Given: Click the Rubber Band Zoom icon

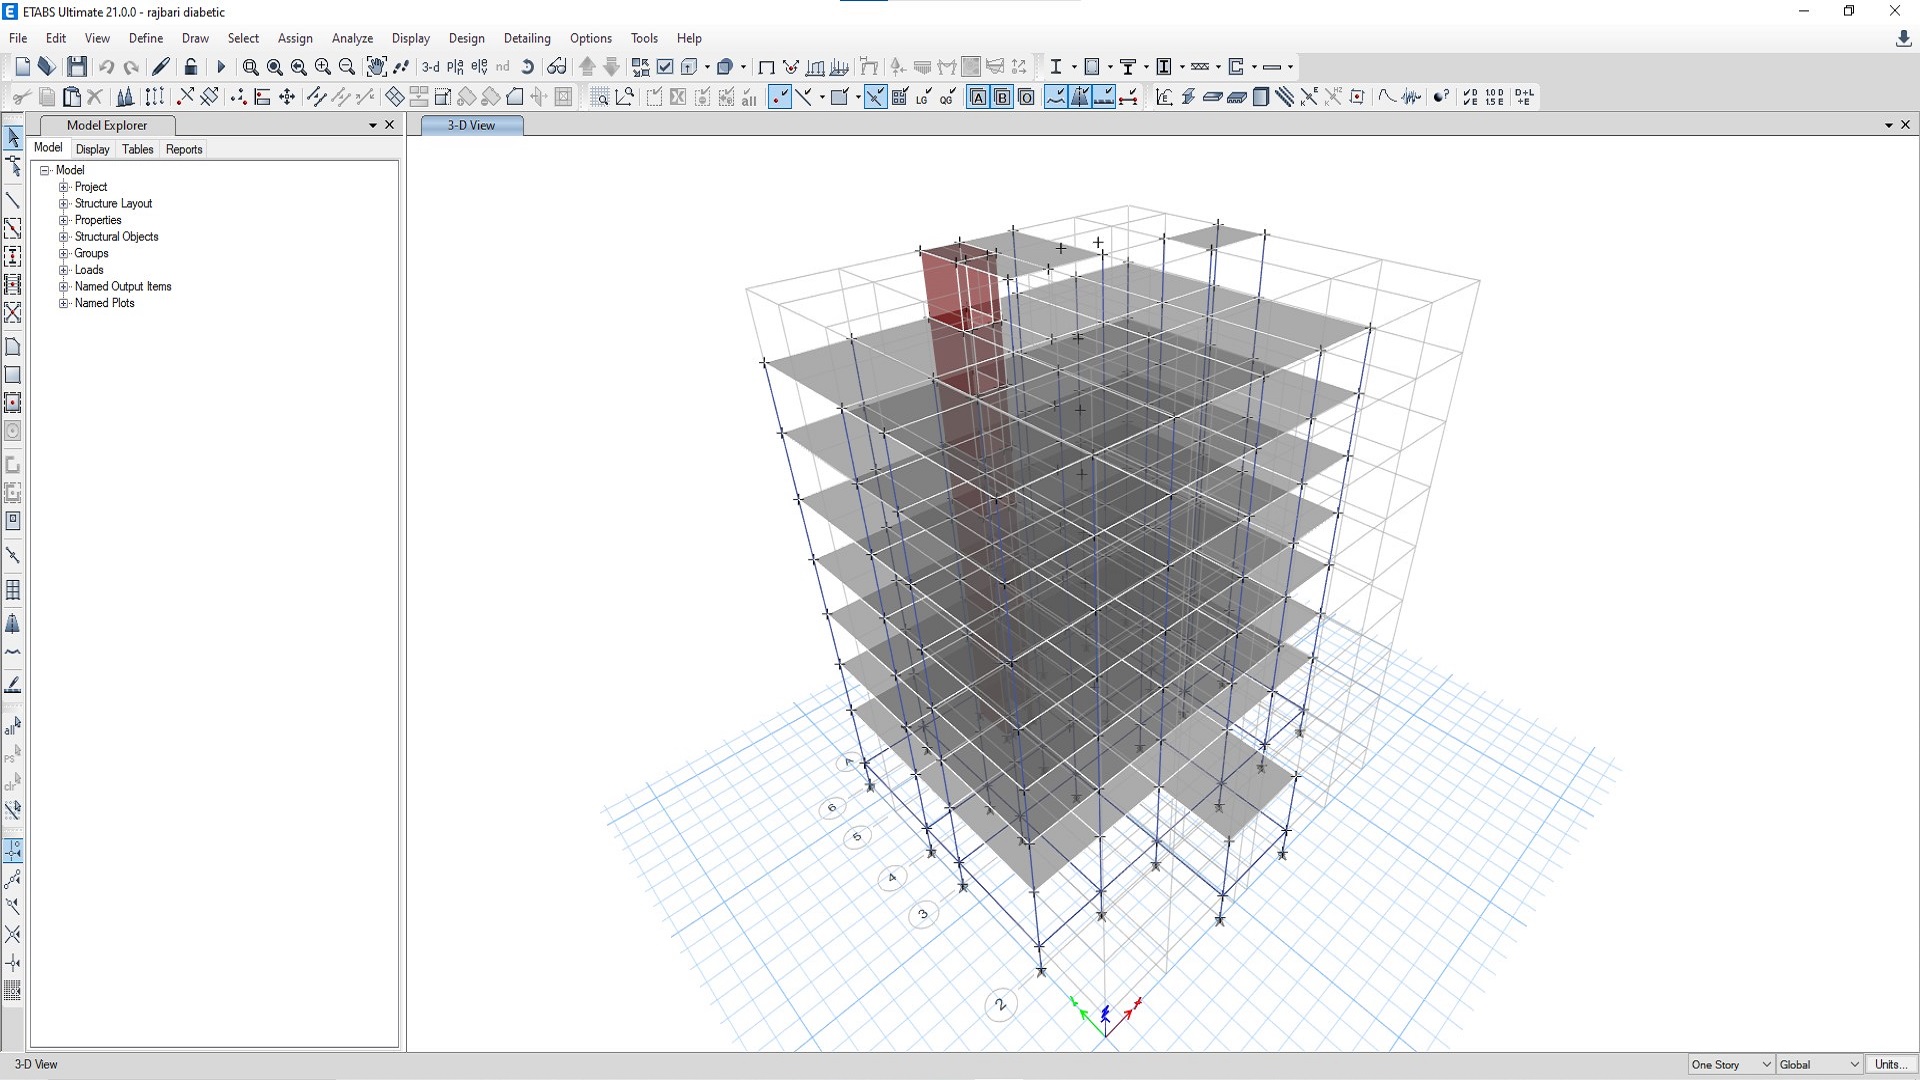Looking at the screenshot, I should [x=250, y=67].
